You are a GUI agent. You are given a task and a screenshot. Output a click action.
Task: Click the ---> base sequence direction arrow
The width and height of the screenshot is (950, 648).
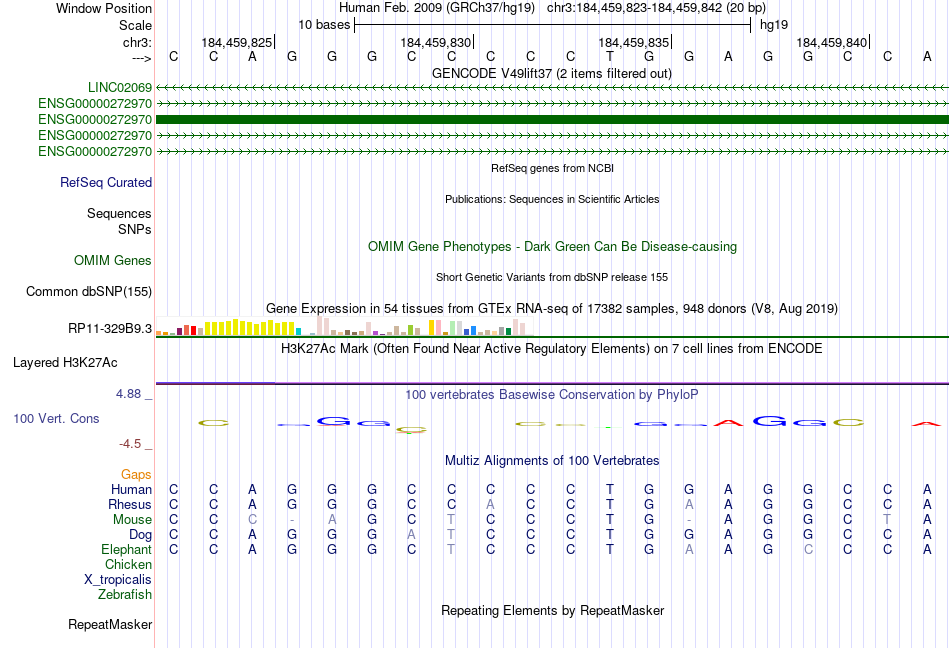(141, 58)
